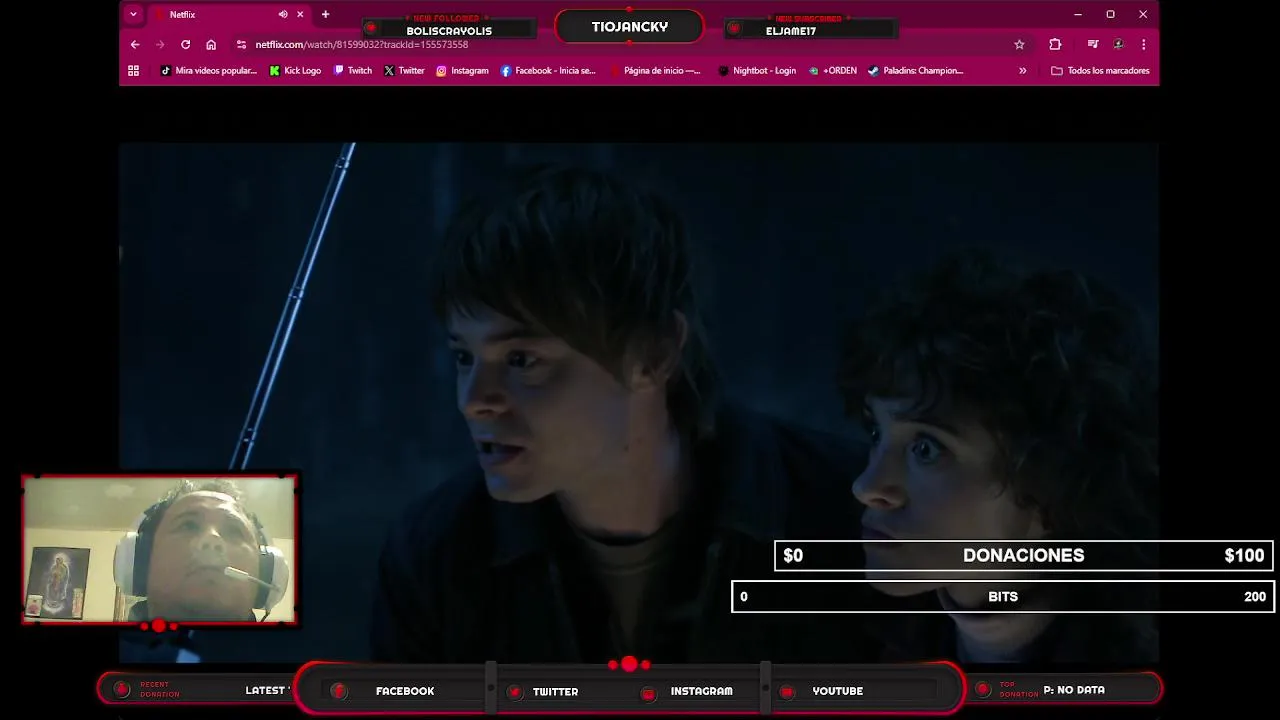Image resolution: width=1280 pixels, height=720 pixels.
Task: Open Paladins: Champion... bookmark
Action: pyautogui.click(x=915, y=71)
